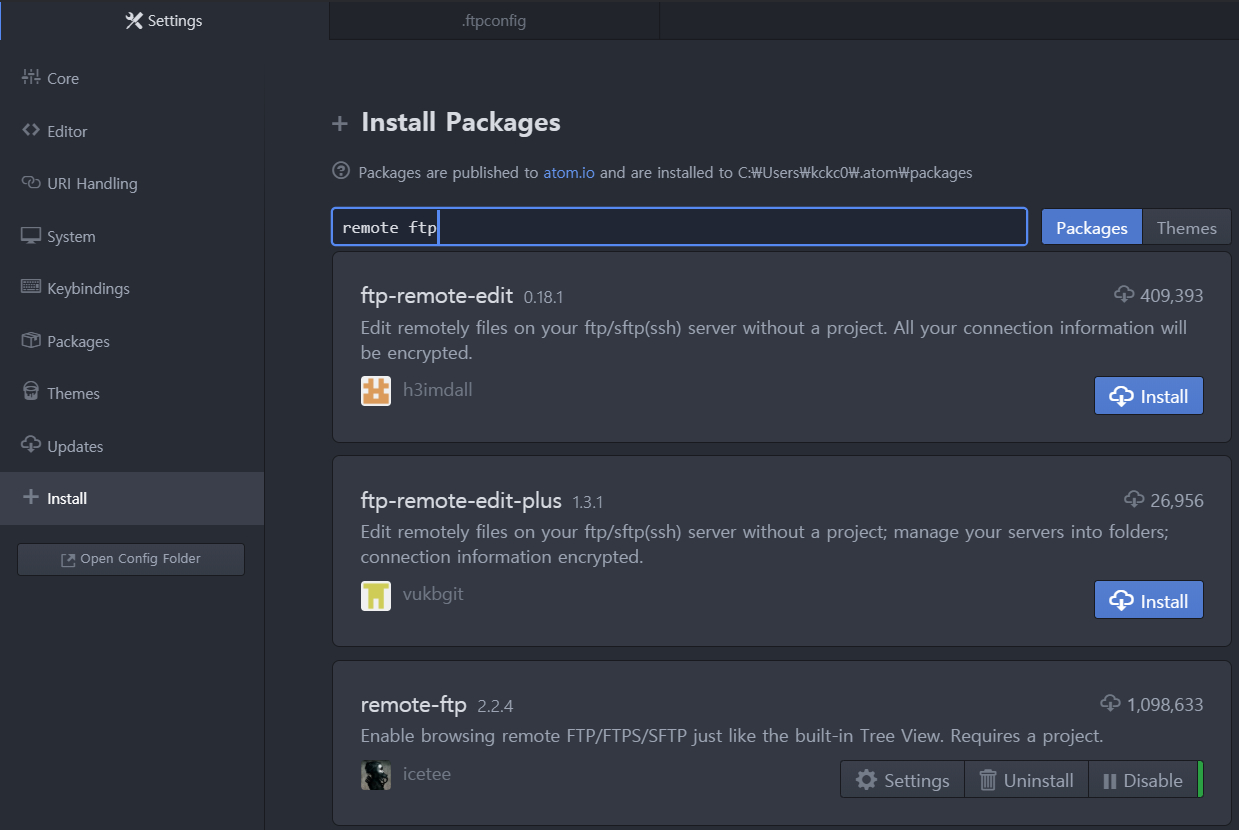The image size is (1239, 830).
Task: Click the Packages box icon
Action: pos(30,340)
